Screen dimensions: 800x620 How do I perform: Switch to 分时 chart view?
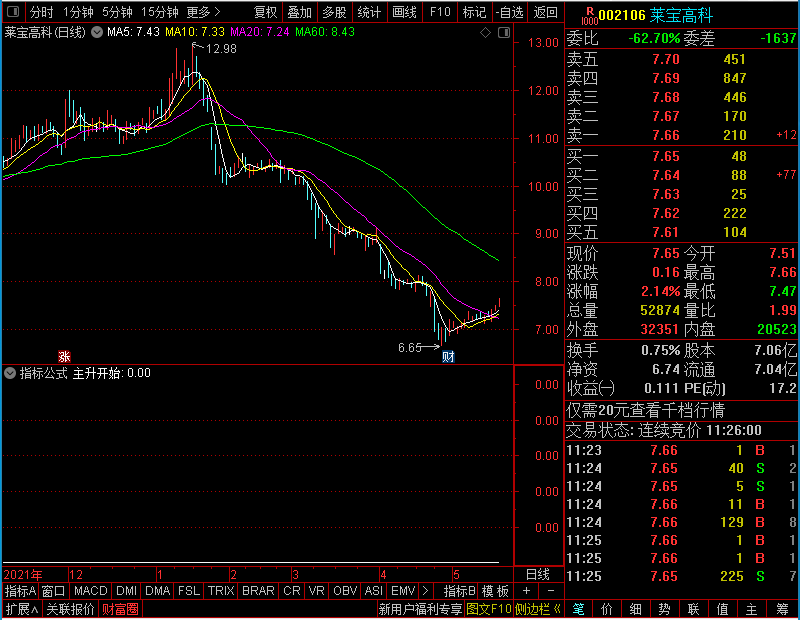click(41, 12)
